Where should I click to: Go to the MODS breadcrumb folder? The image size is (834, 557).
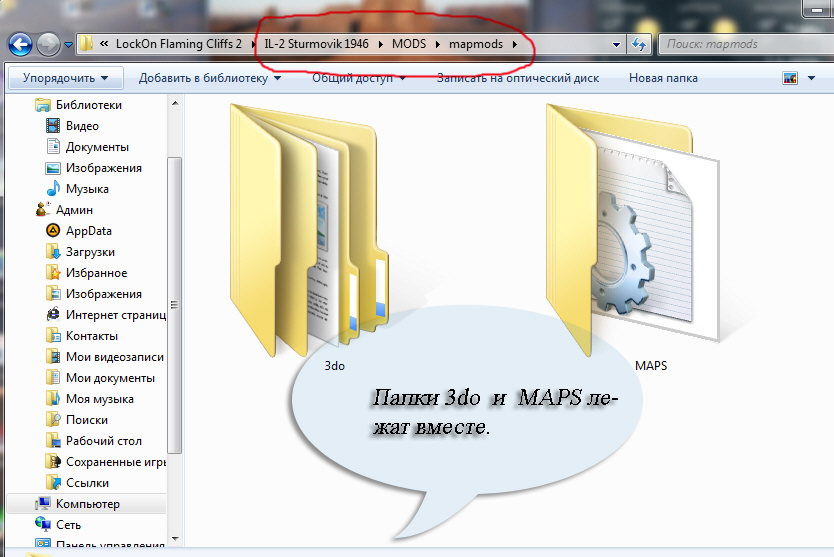(x=409, y=44)
